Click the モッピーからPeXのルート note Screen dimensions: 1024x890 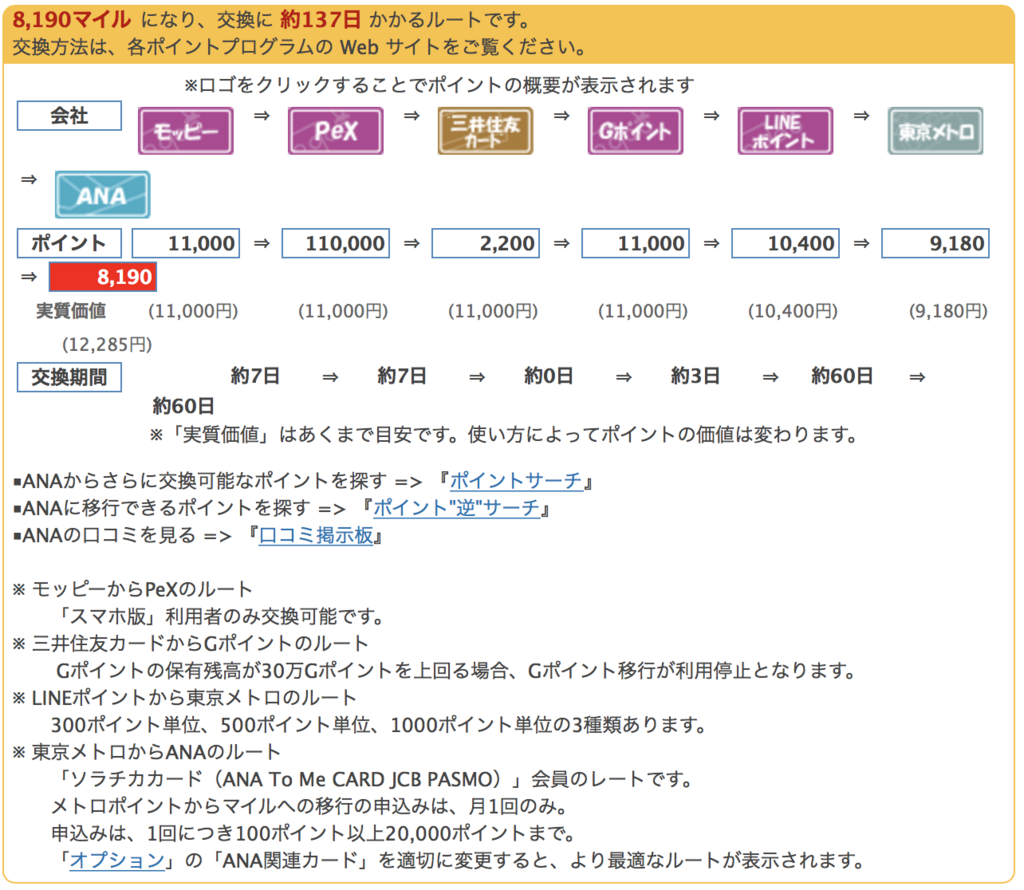pos(133,589)
